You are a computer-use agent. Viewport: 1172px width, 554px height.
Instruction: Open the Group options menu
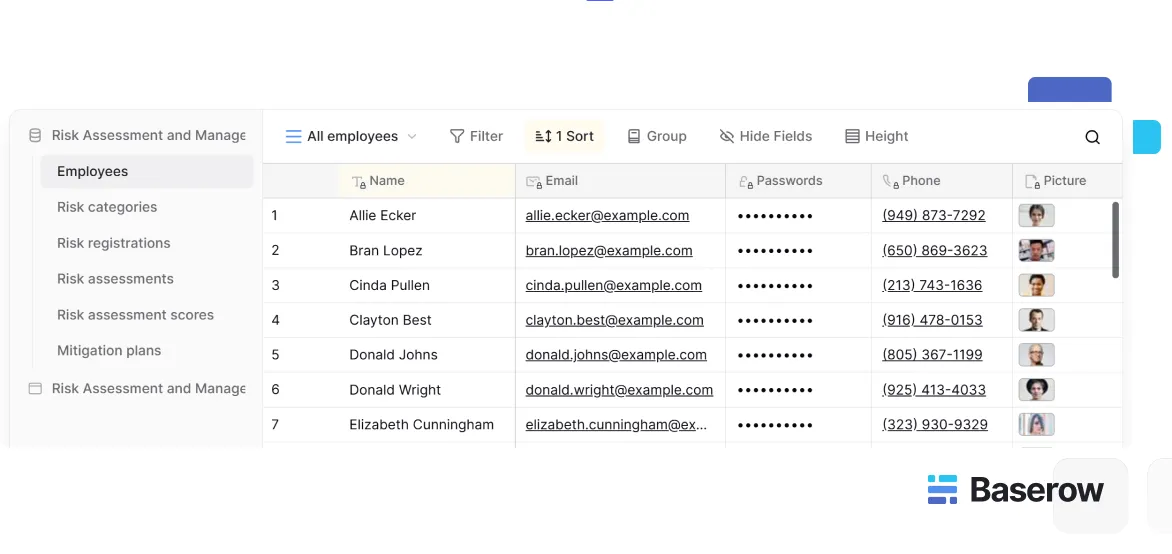tap(656, 137)
